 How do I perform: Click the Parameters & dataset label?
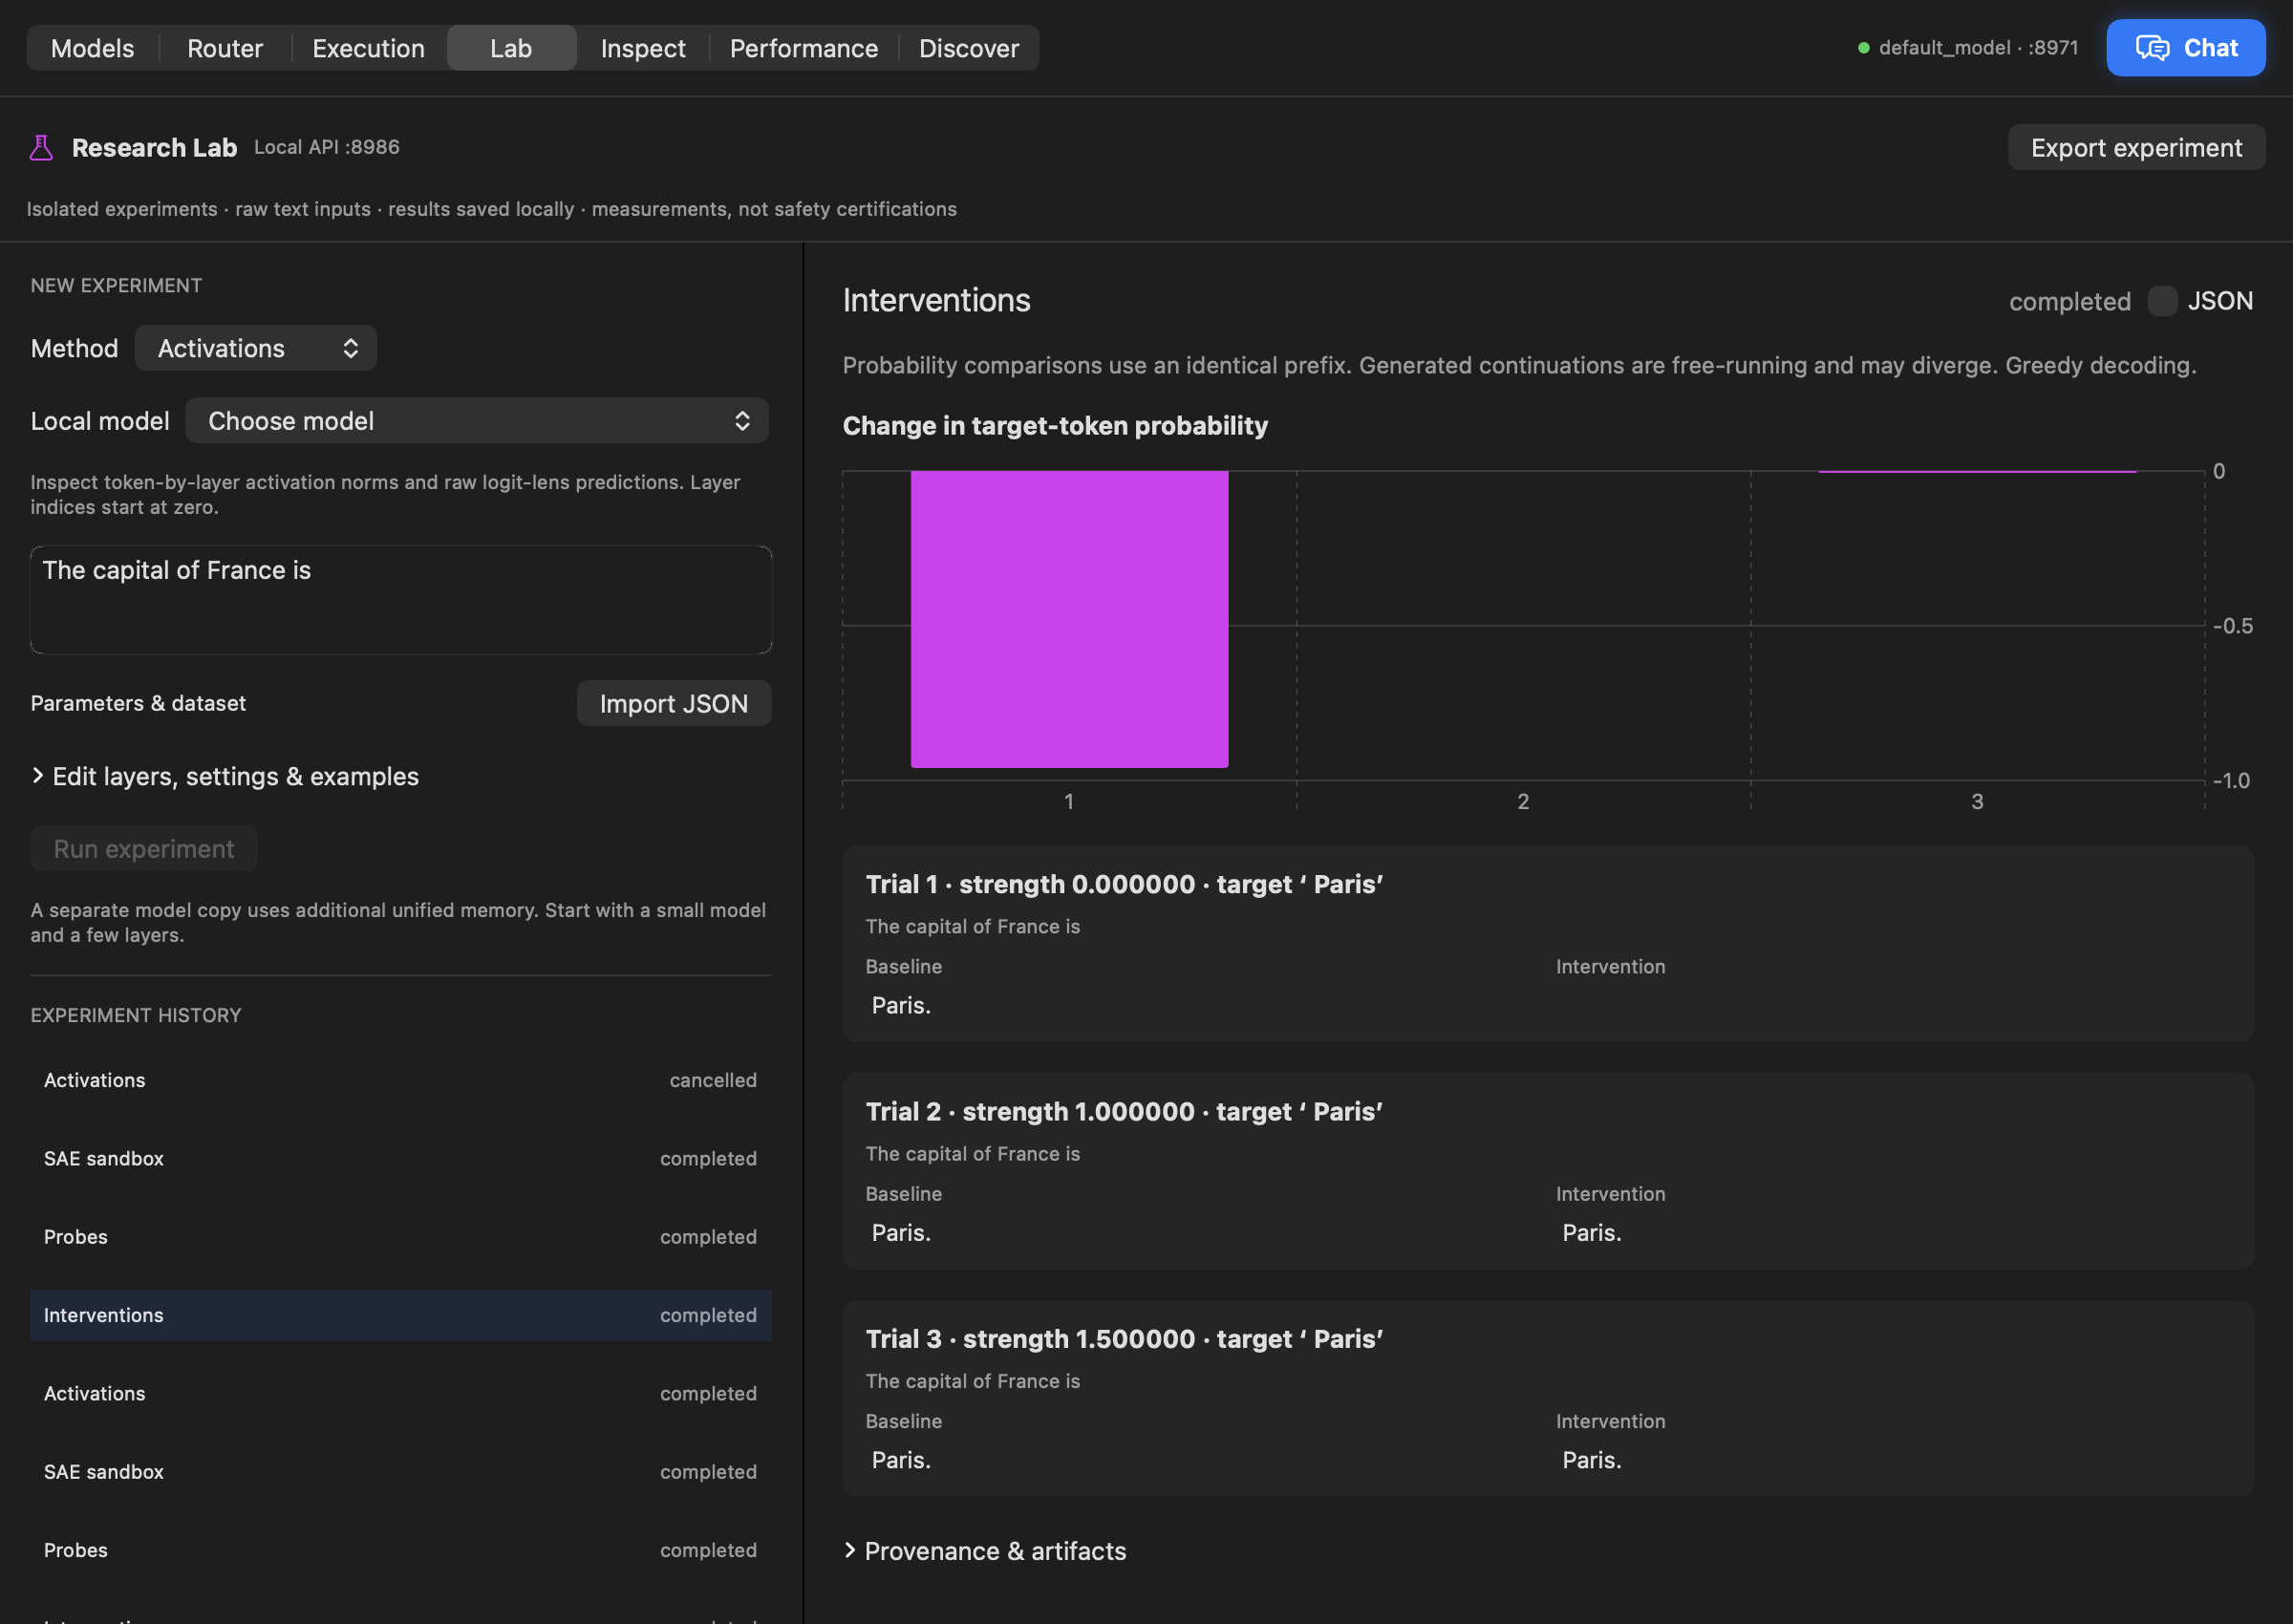coord(138,703)
